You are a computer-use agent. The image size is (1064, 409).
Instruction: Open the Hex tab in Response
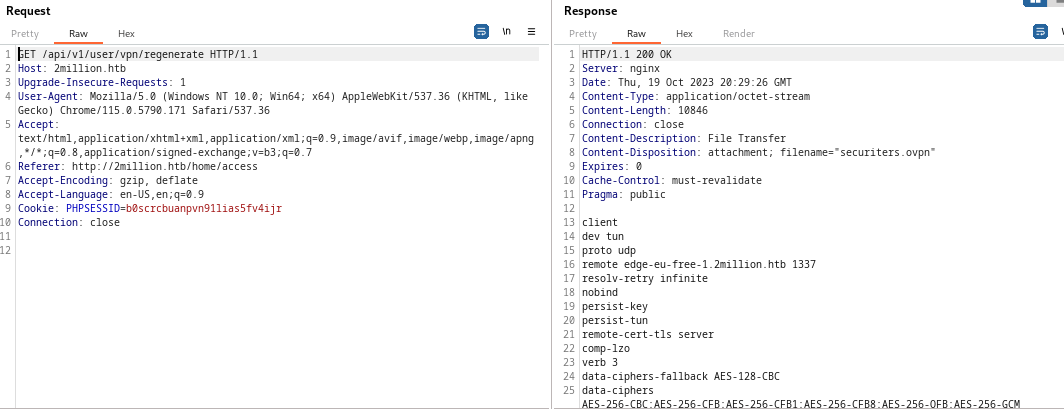tap(684, 34)
